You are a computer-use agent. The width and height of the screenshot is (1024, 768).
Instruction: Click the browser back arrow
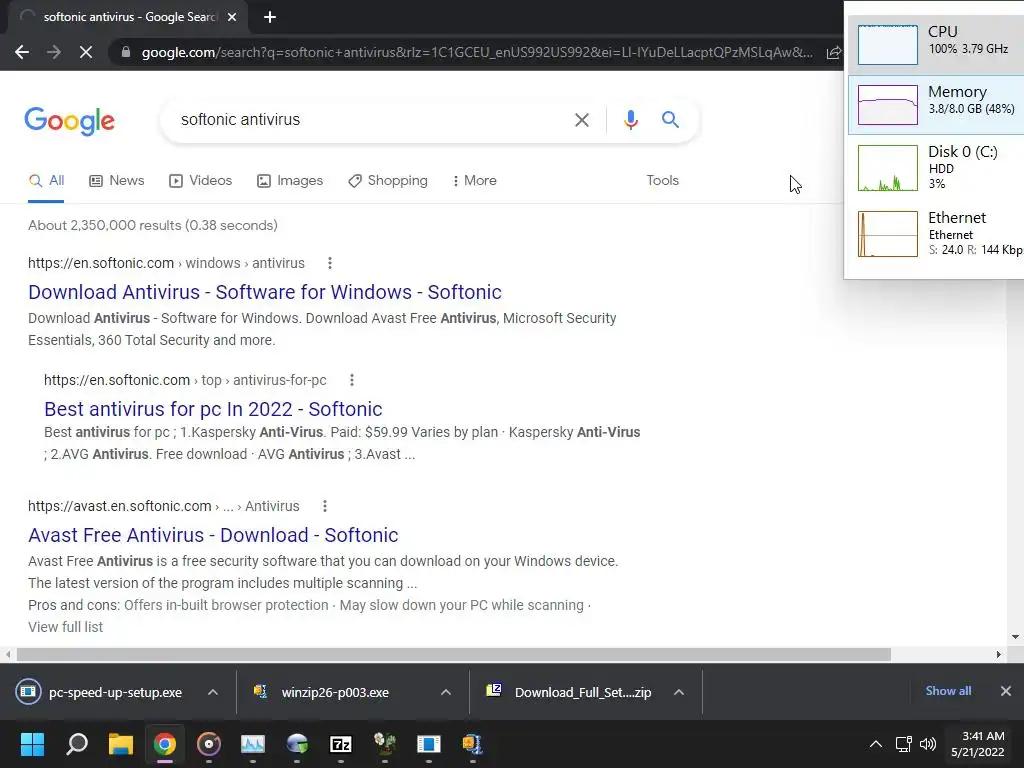click(22, 52)
